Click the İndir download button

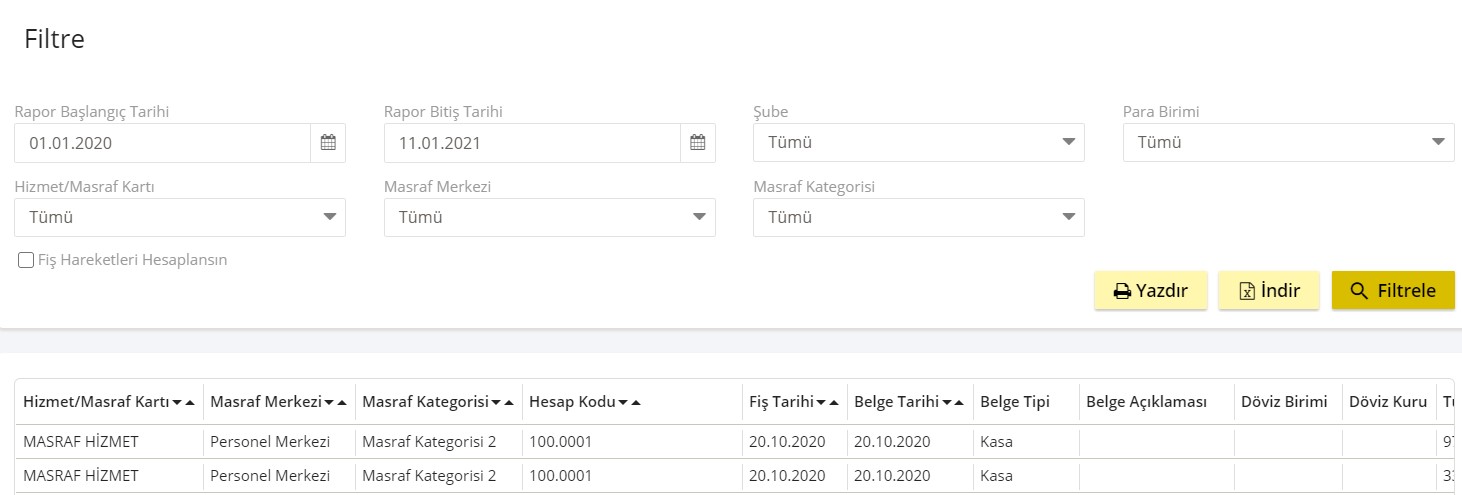coord(1269,291)
